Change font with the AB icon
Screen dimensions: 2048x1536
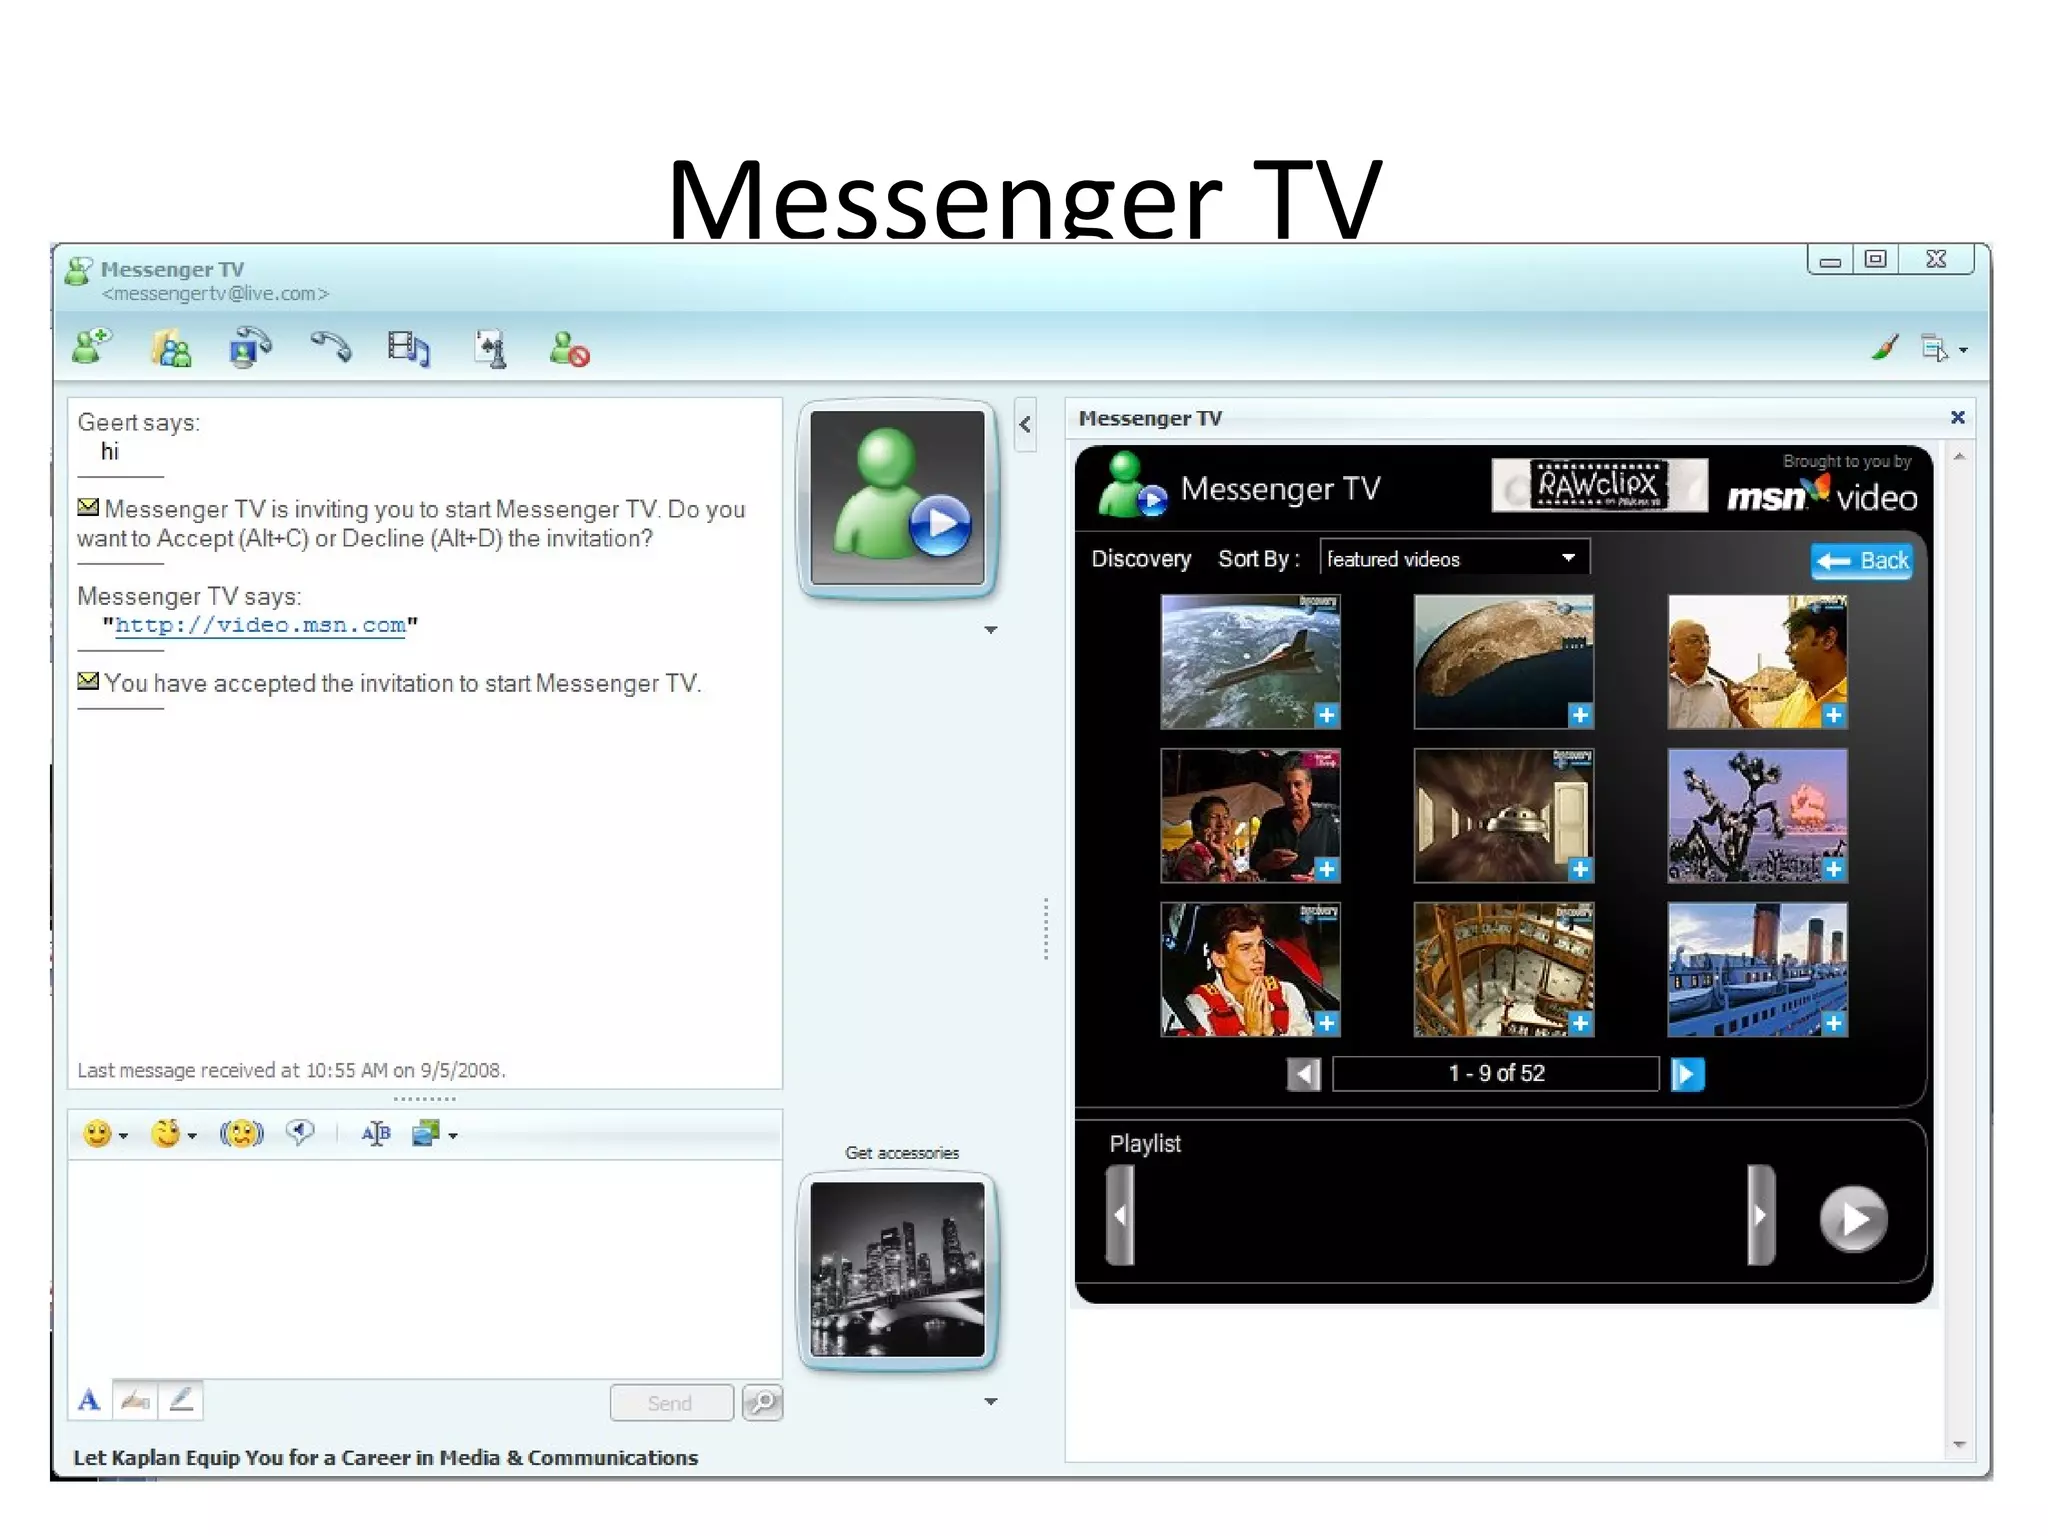376,1134
